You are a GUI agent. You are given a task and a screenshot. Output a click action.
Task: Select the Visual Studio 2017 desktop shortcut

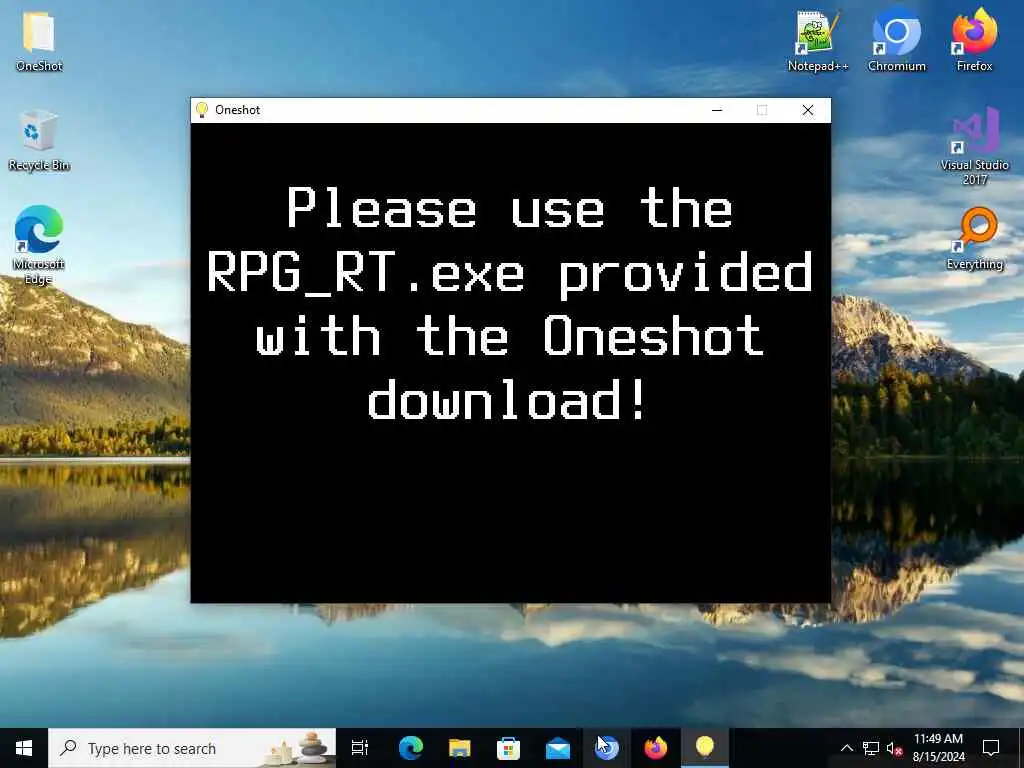(974, 146)
